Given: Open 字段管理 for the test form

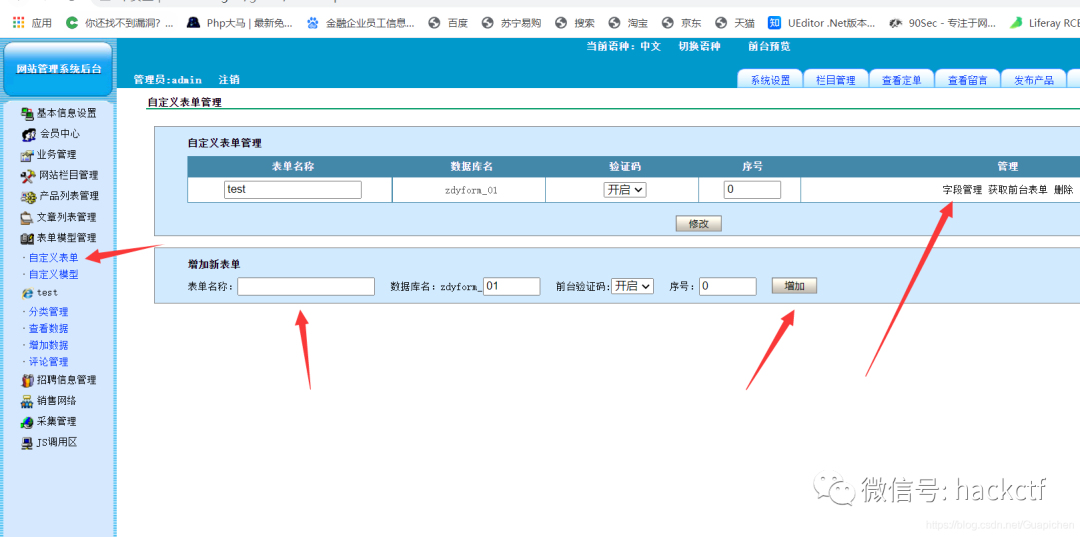Looking at the screenshot, I should point(962,190).
